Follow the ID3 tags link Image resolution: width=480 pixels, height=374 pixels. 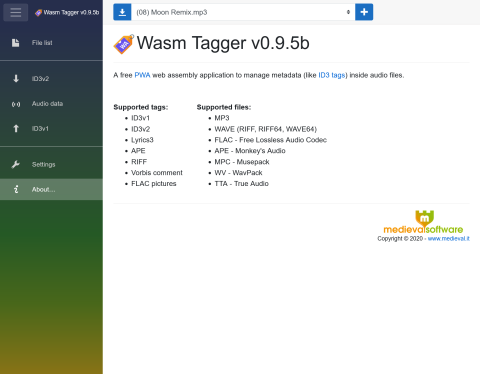pos(332,75)
